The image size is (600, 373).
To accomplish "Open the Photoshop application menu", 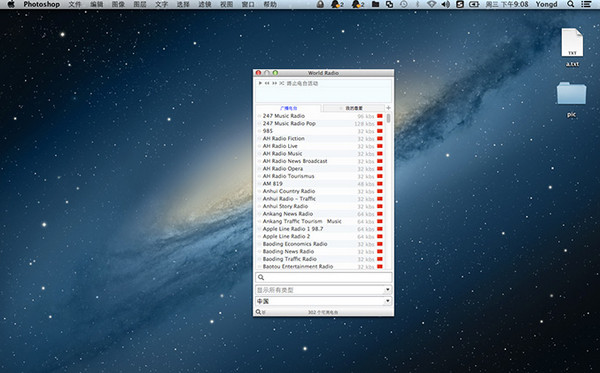I will (x=41, y=4).
